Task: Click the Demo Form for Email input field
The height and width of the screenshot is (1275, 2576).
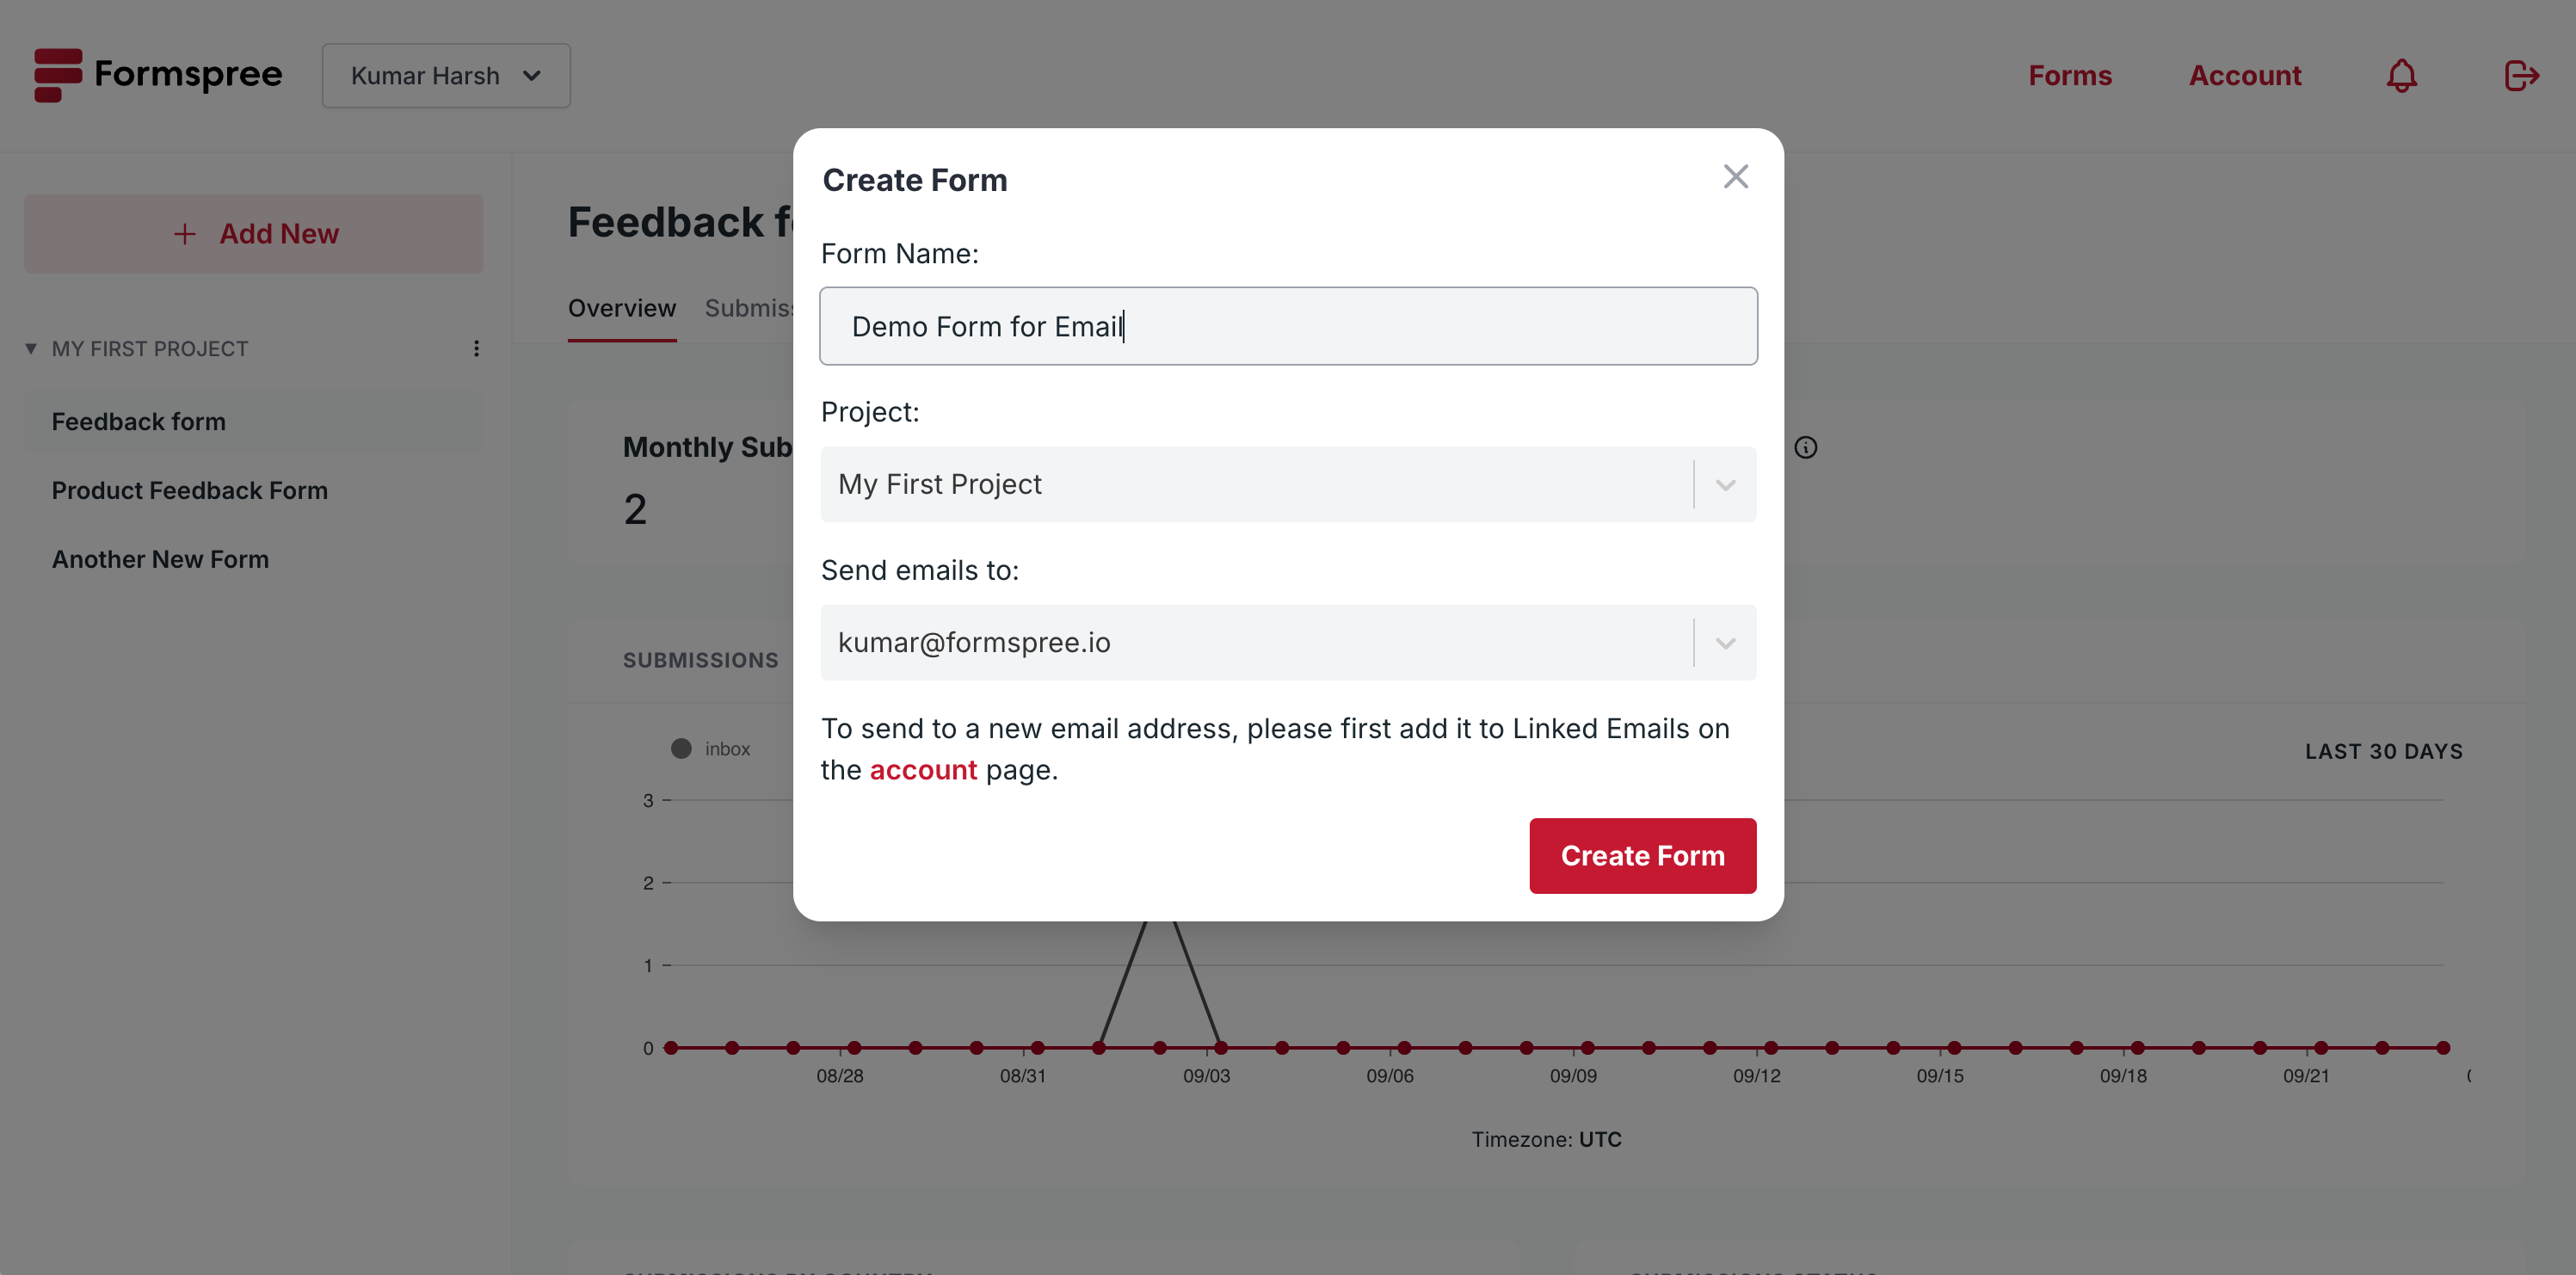Action: pos(1288,325)
